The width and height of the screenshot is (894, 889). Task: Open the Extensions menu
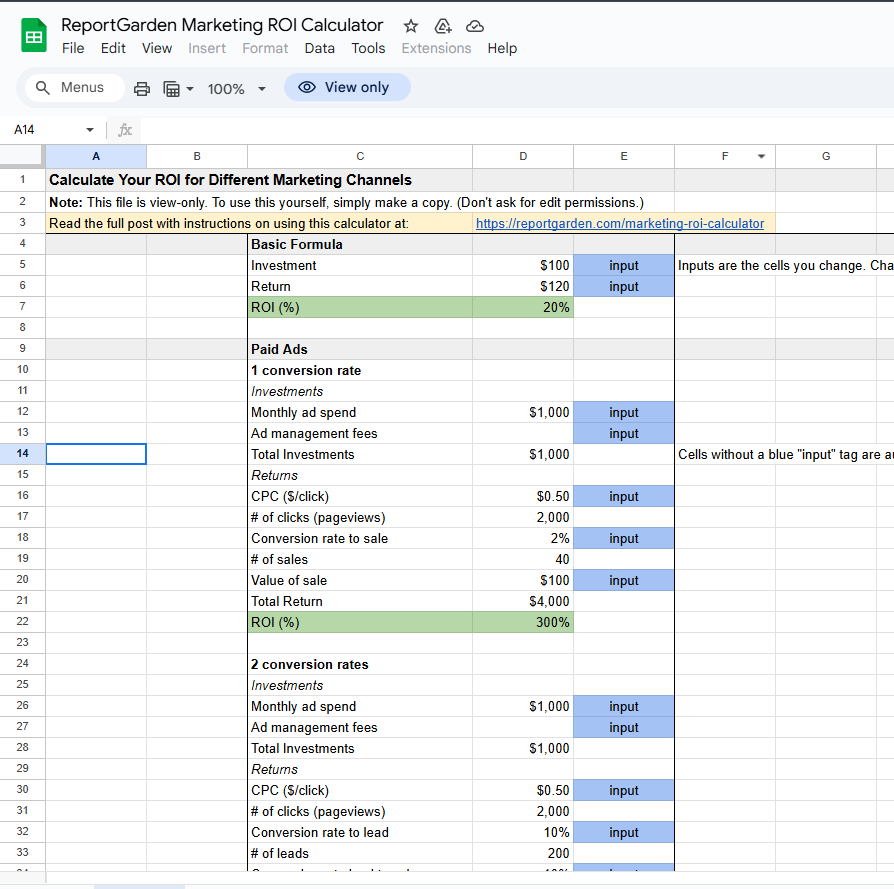[436, 48]
